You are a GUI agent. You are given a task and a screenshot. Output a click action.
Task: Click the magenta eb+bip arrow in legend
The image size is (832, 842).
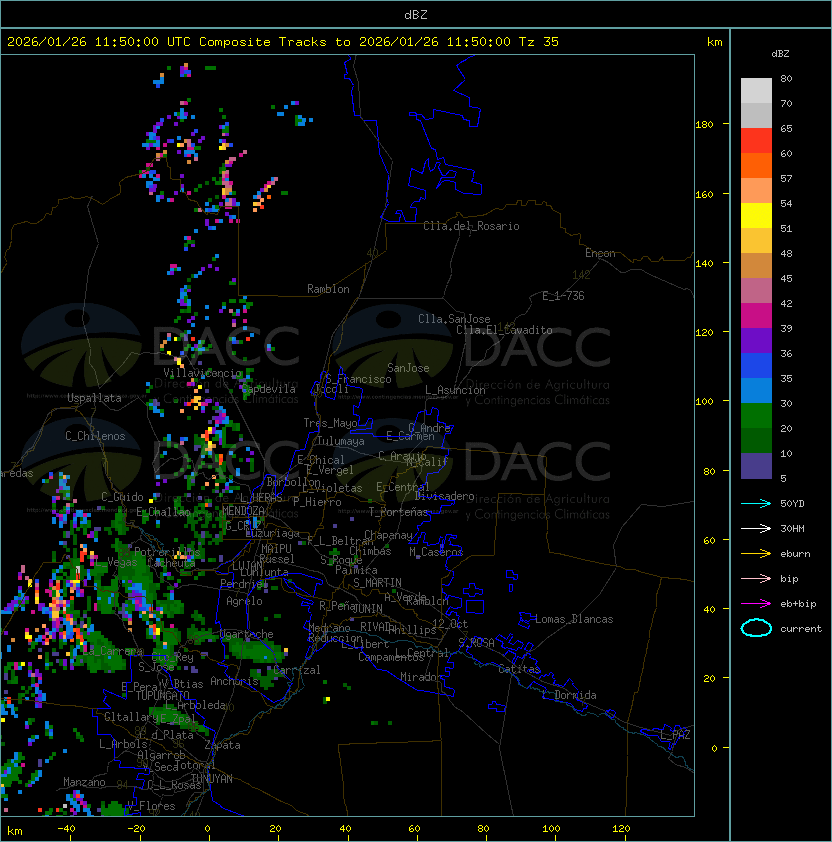756,604
